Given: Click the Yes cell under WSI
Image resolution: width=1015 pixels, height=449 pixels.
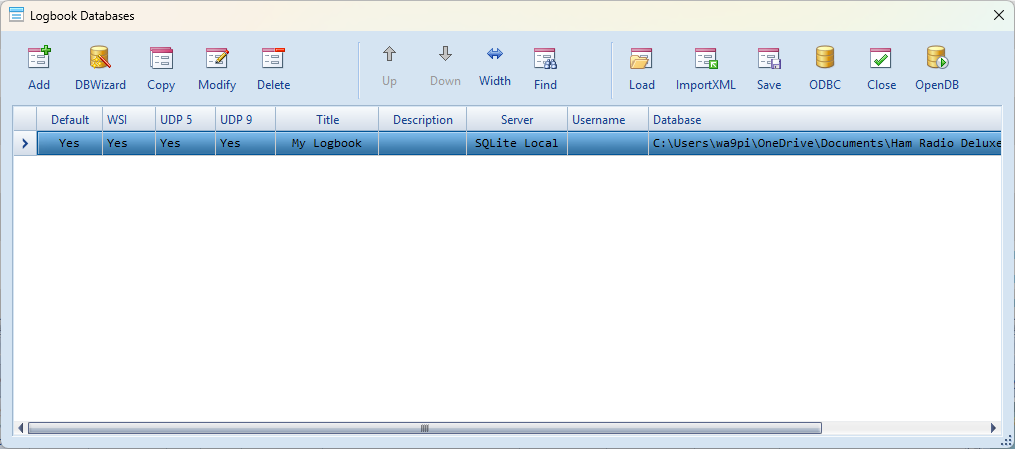Looking at the screenshot, I should 129,144.
